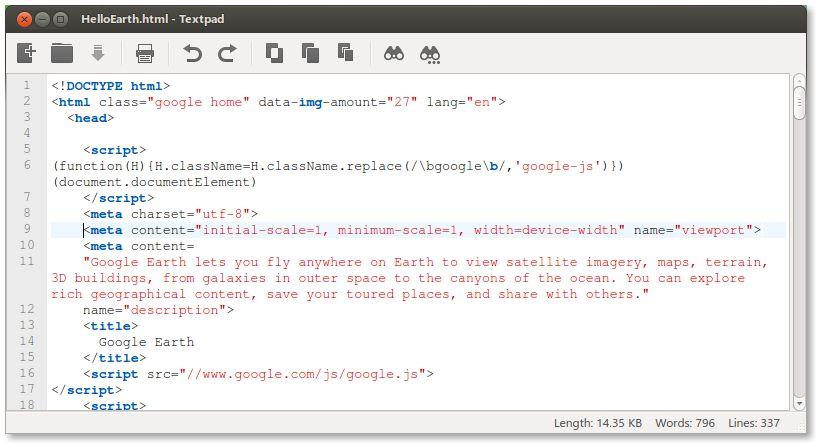
Task: Click Length: 14.35 KB in the status bar
Action: point(597,423)
